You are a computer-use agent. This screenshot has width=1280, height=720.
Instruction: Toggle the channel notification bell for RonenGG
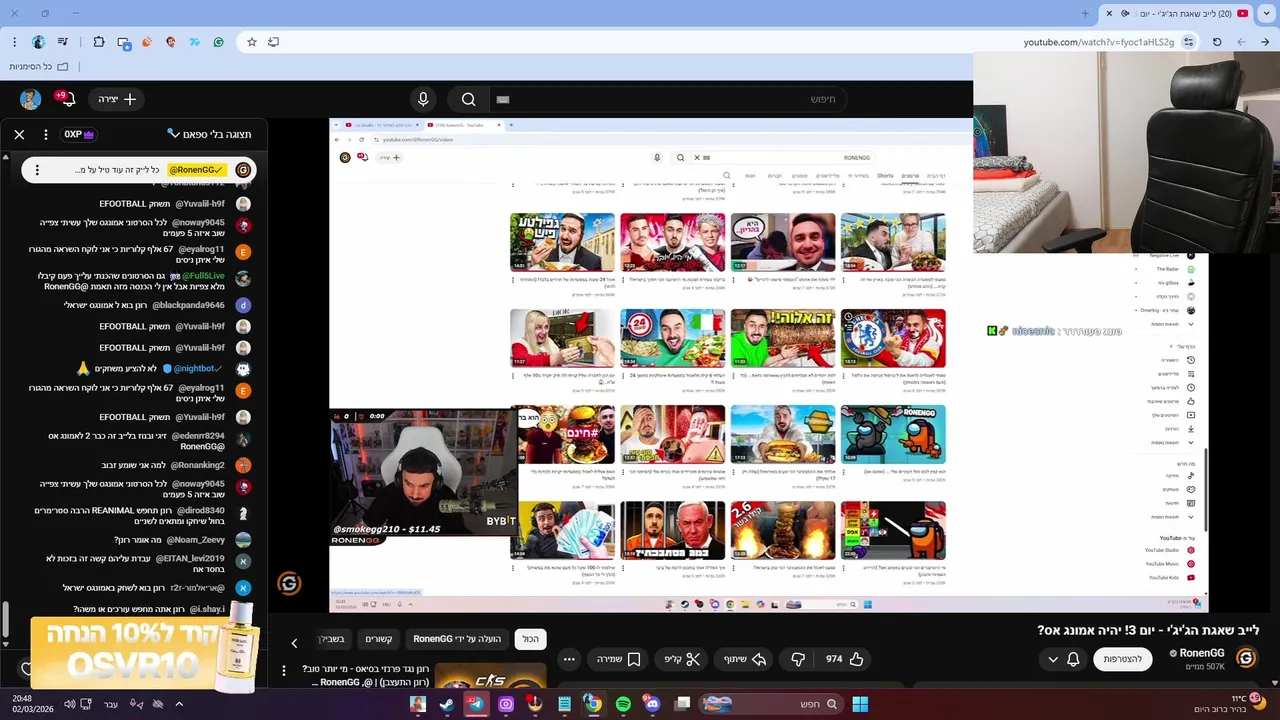(x=1073, y=659)
